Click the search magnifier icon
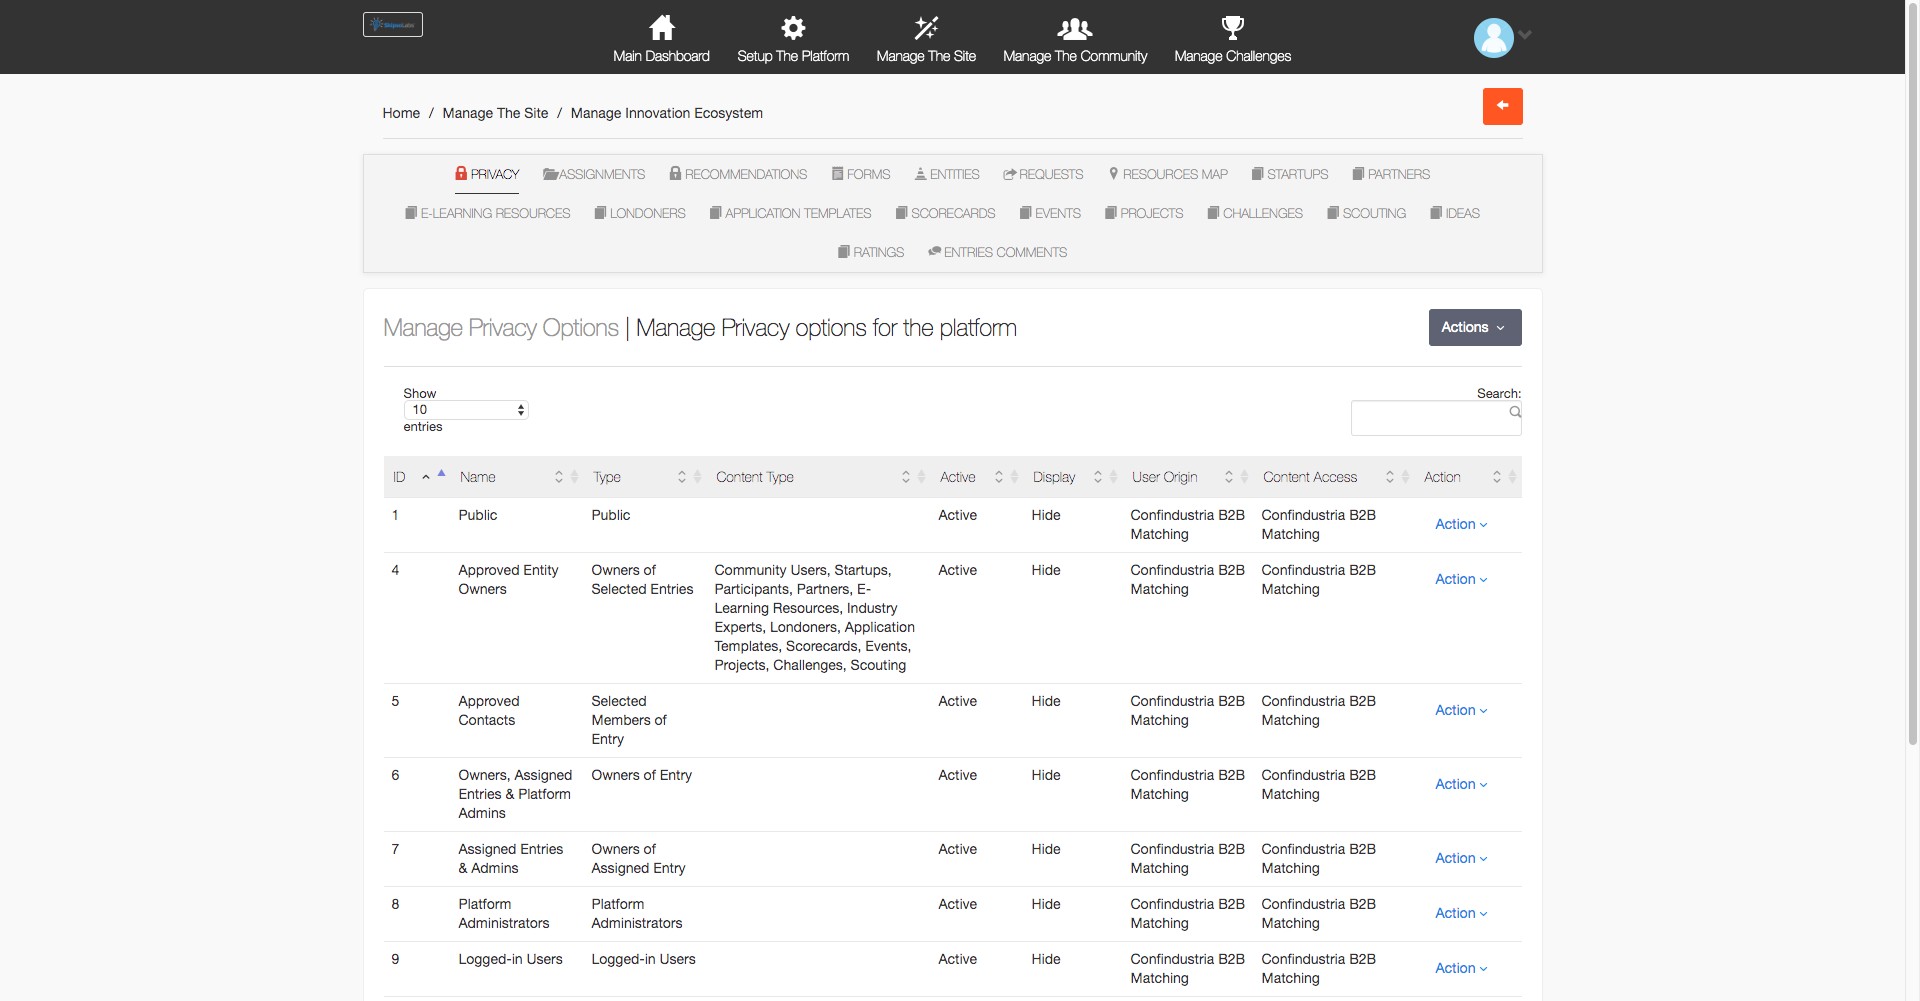Screen dimensions: 1920x1001 (1515, 412)
